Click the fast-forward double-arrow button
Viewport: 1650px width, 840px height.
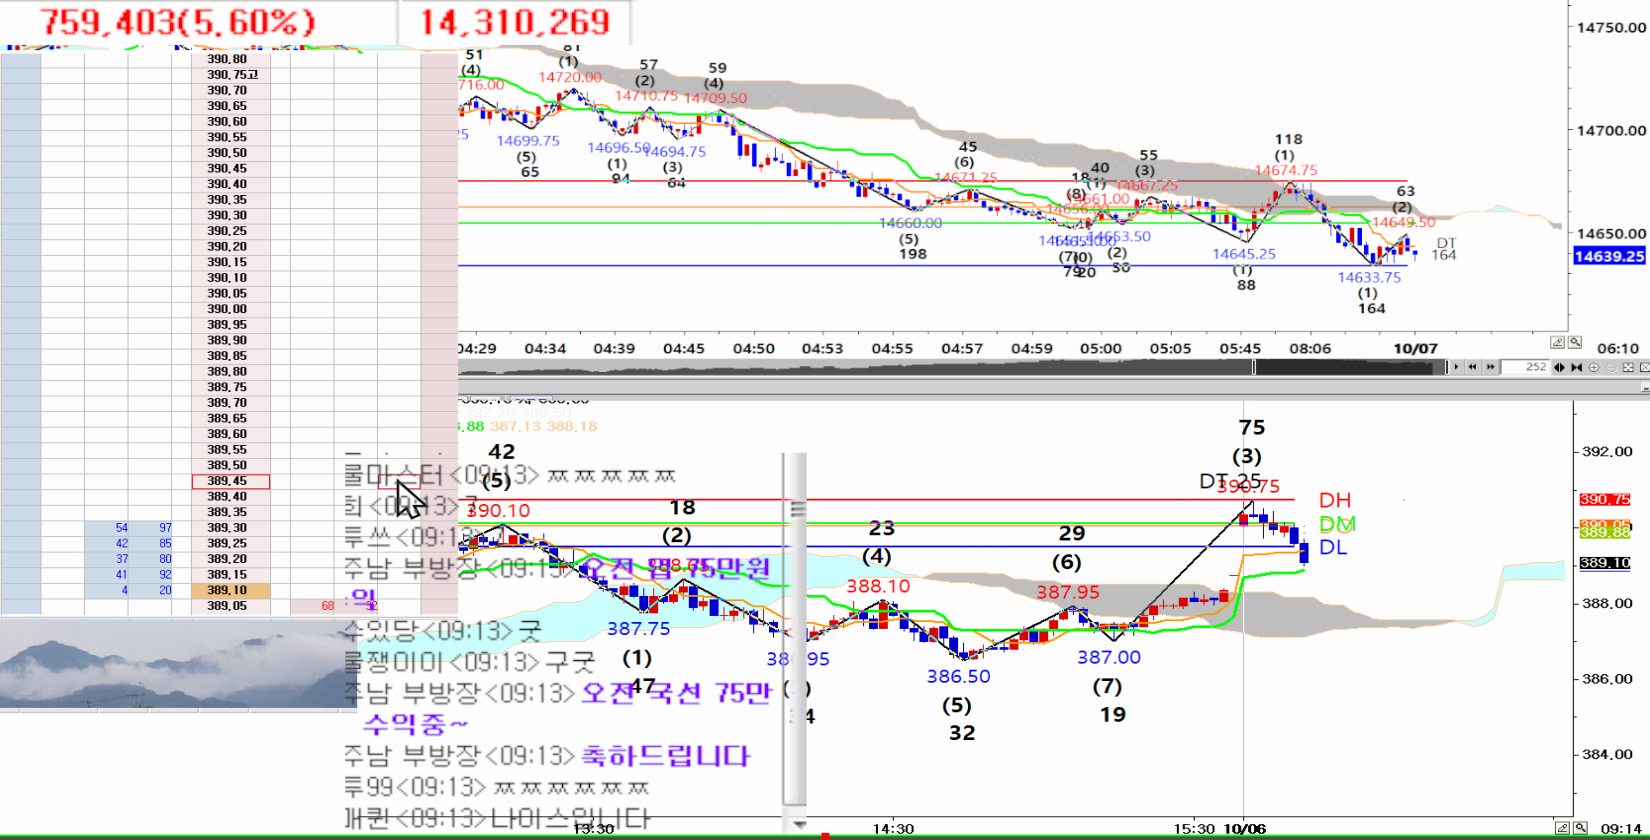click(1490, 367)
